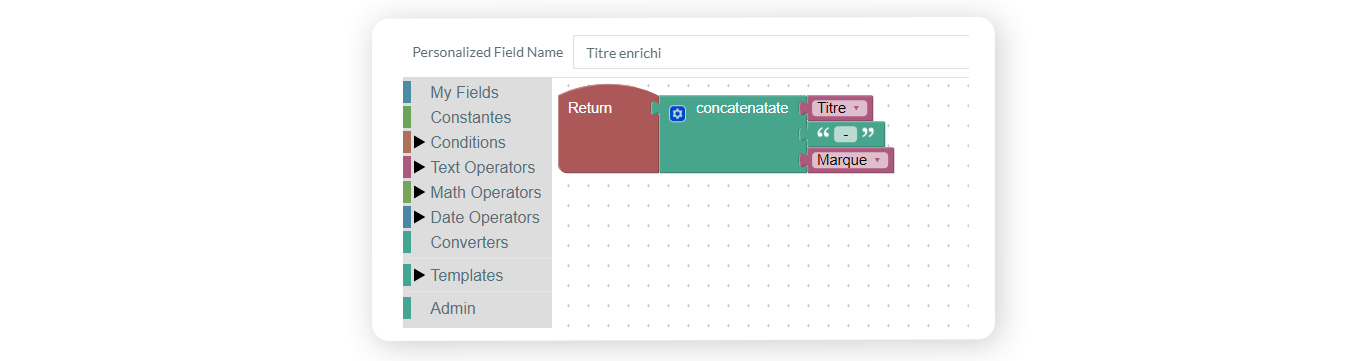Expand the Text Operators triangle arrow
The image size is (1366, 361).
click(419, 167)
